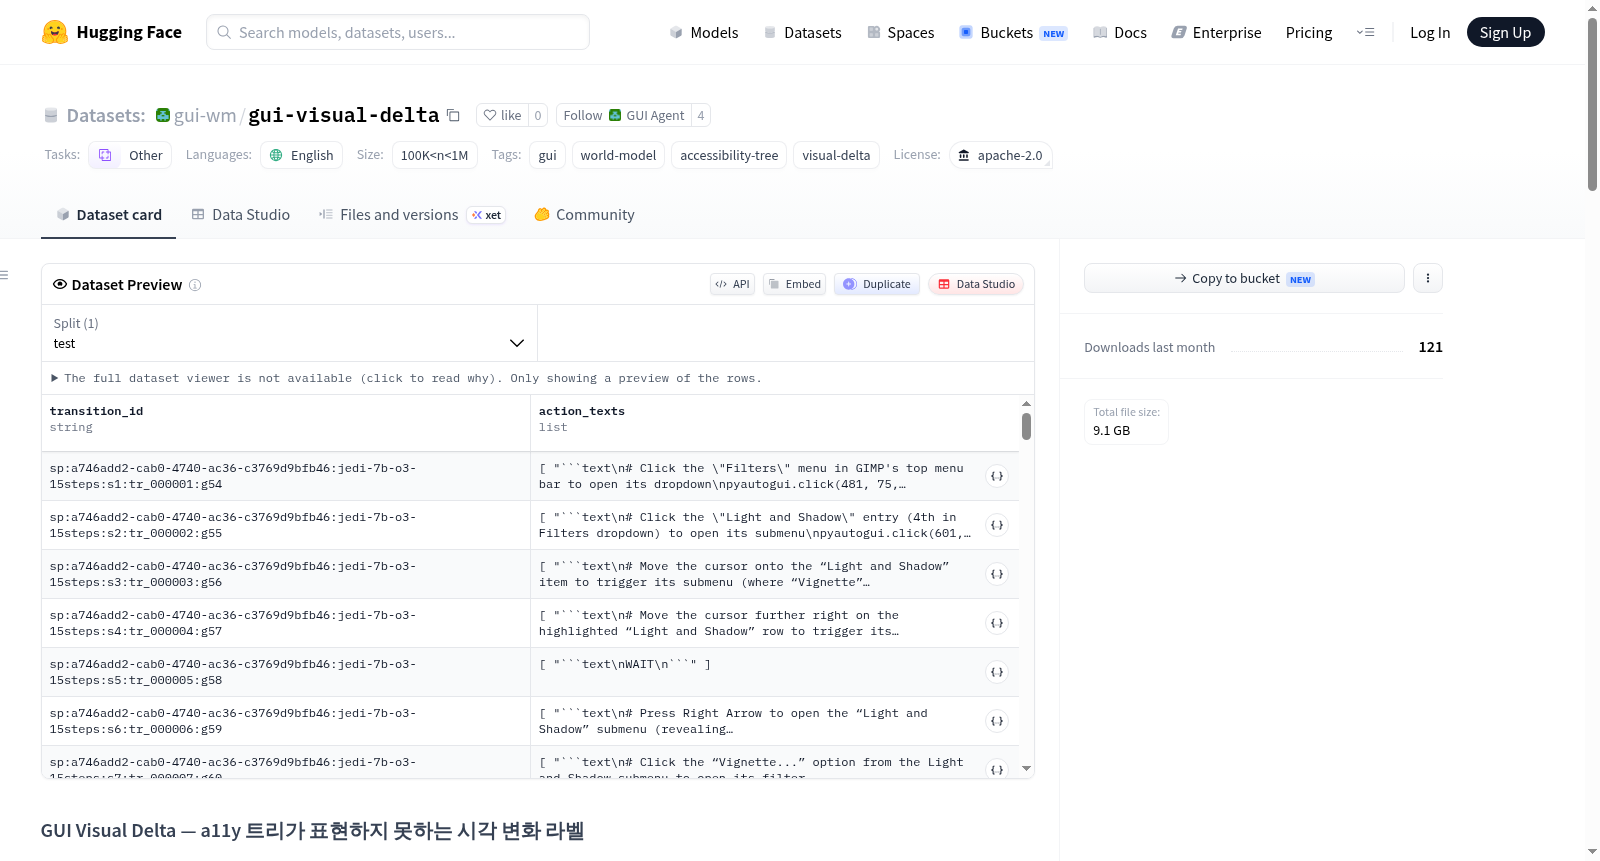Viewport: 1600px width, 861px height.
Task: Expand JSON icon for the WAIT row
Action: [997, 672]
